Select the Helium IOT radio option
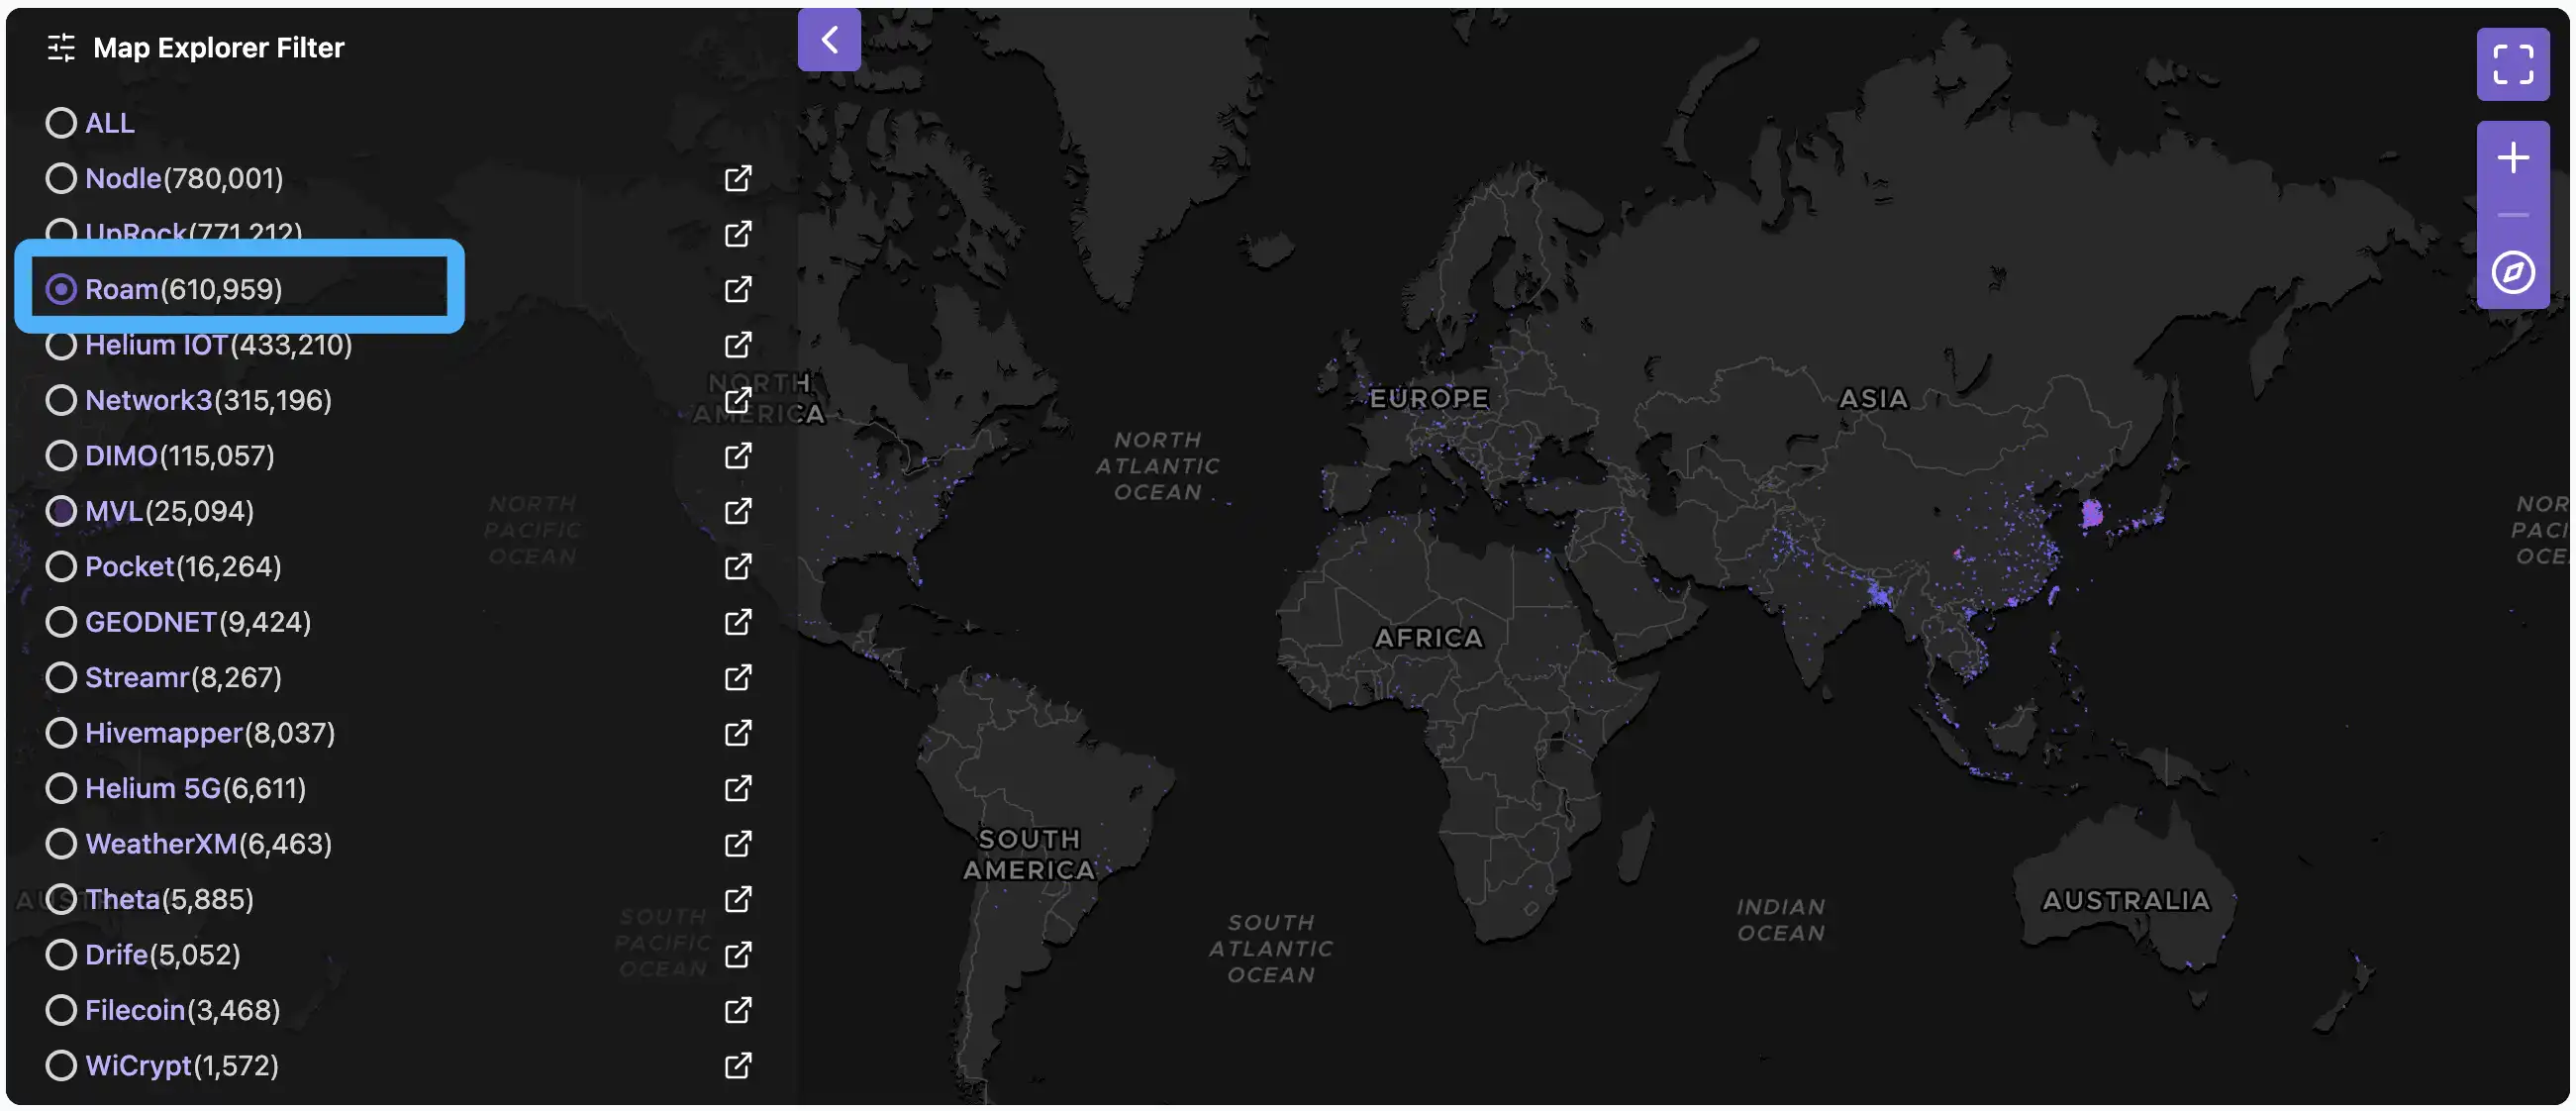This screenshot has width=2576, height=1111. 61,345
